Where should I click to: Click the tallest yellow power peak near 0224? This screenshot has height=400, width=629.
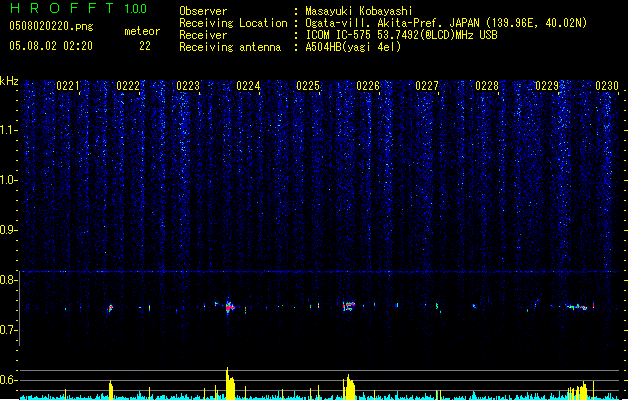[x=230, y=383]
